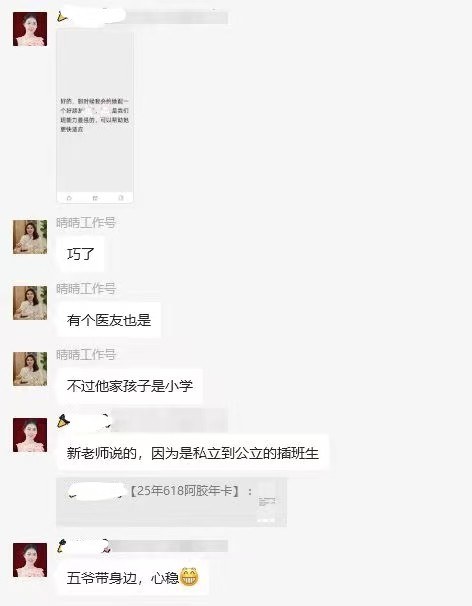
Task: Click the red-background avatar beside the screenshot message
Action: click(30, 29)
